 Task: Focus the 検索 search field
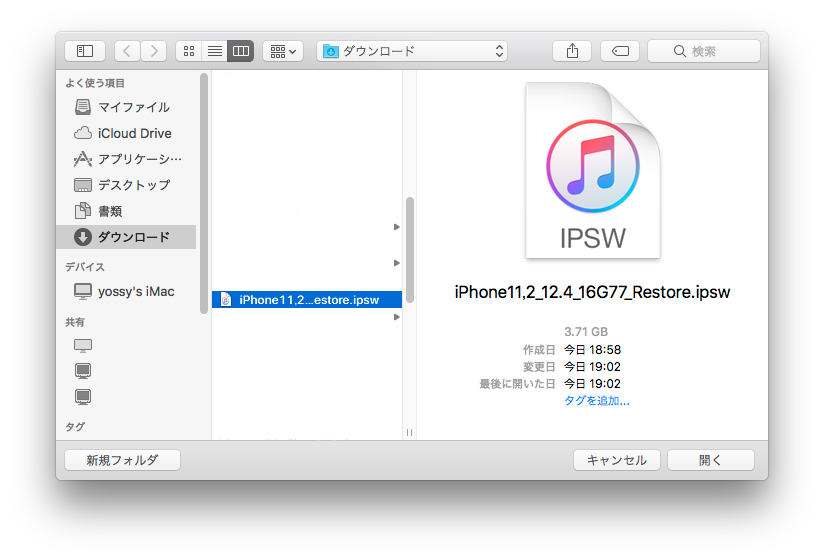click(704, 51)
